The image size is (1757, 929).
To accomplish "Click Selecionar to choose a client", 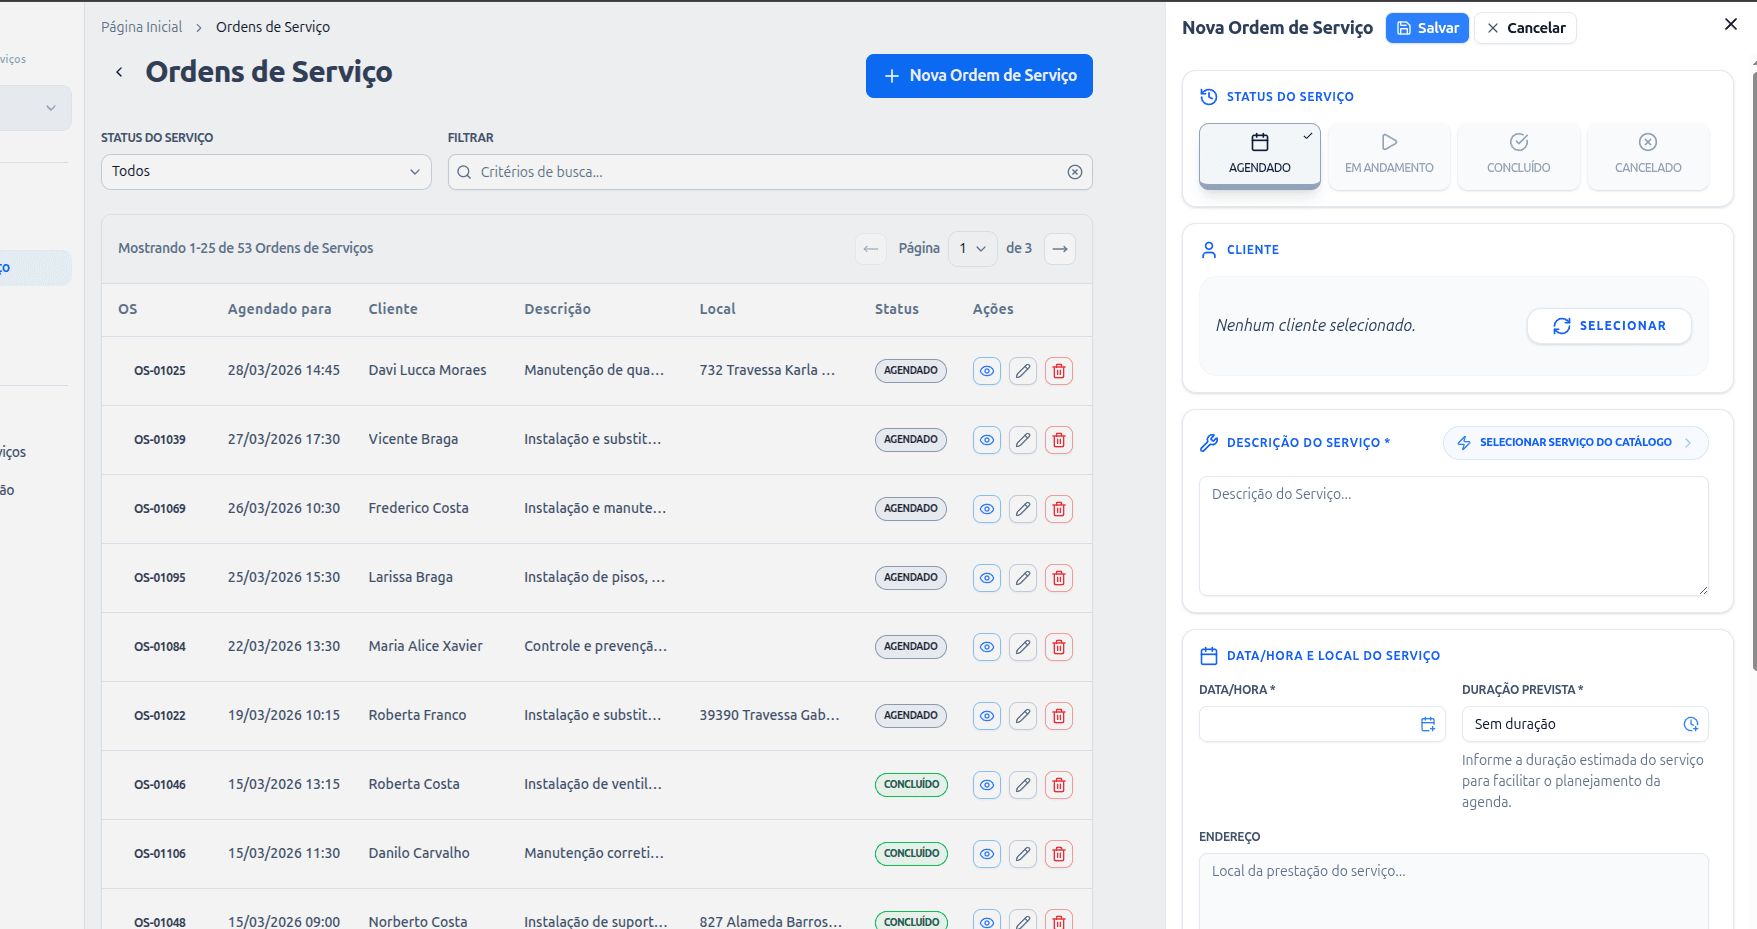I will click(x=1608, y=326).
